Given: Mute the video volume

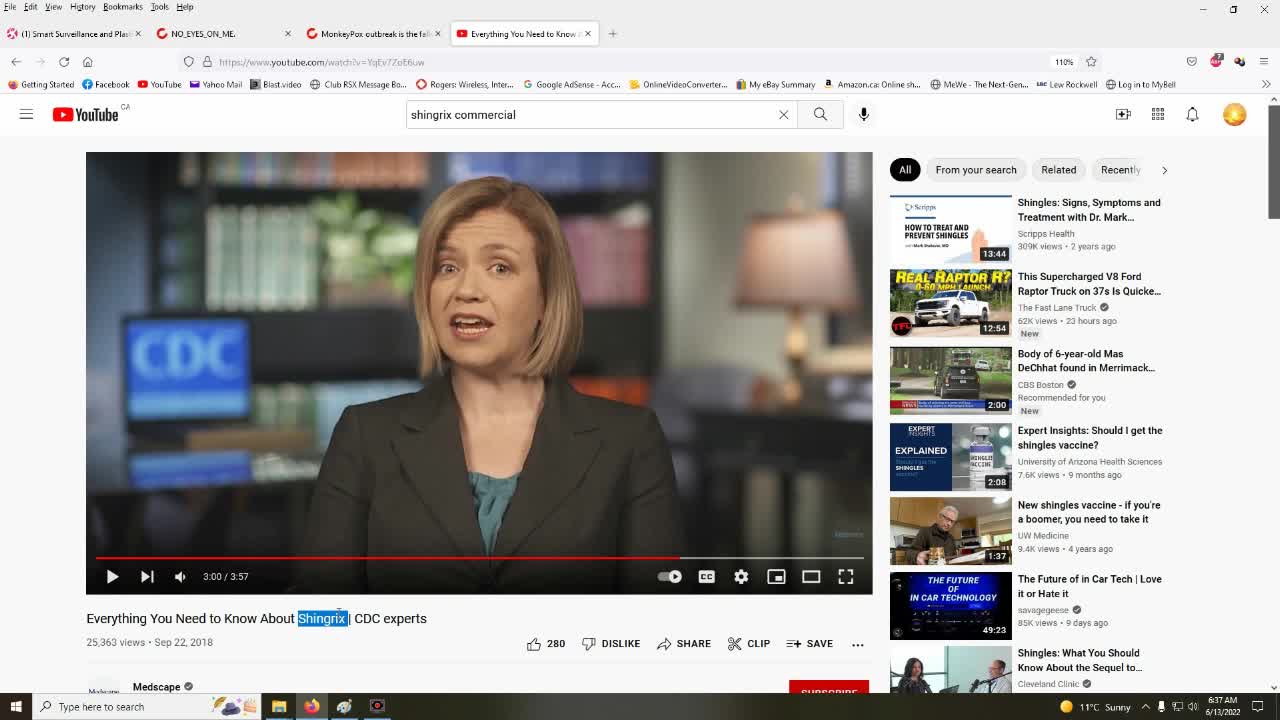Looking at the screenshot, I should click(x=180, y=576).
